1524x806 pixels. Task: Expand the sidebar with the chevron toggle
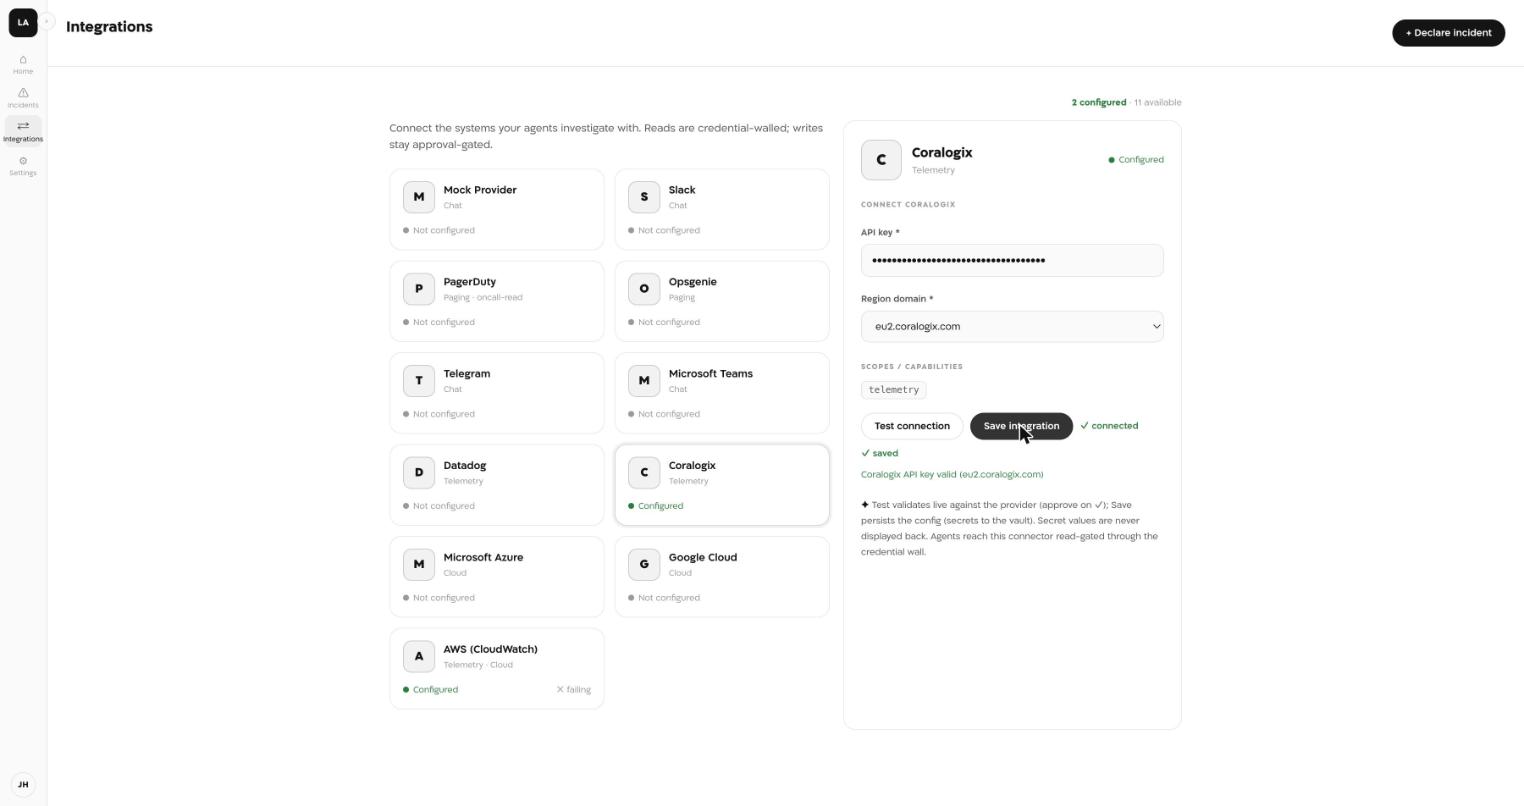[46, 21]
